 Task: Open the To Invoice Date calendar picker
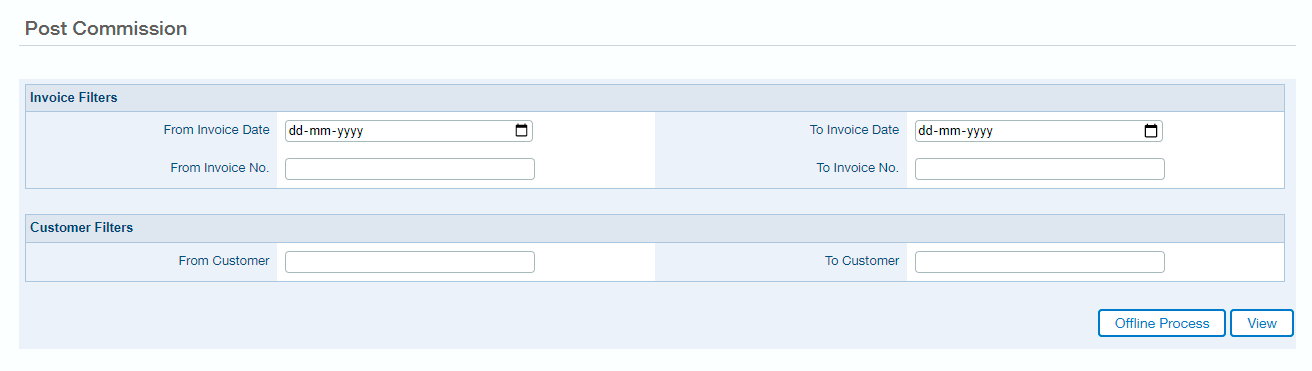click(x=1151, y=131)
